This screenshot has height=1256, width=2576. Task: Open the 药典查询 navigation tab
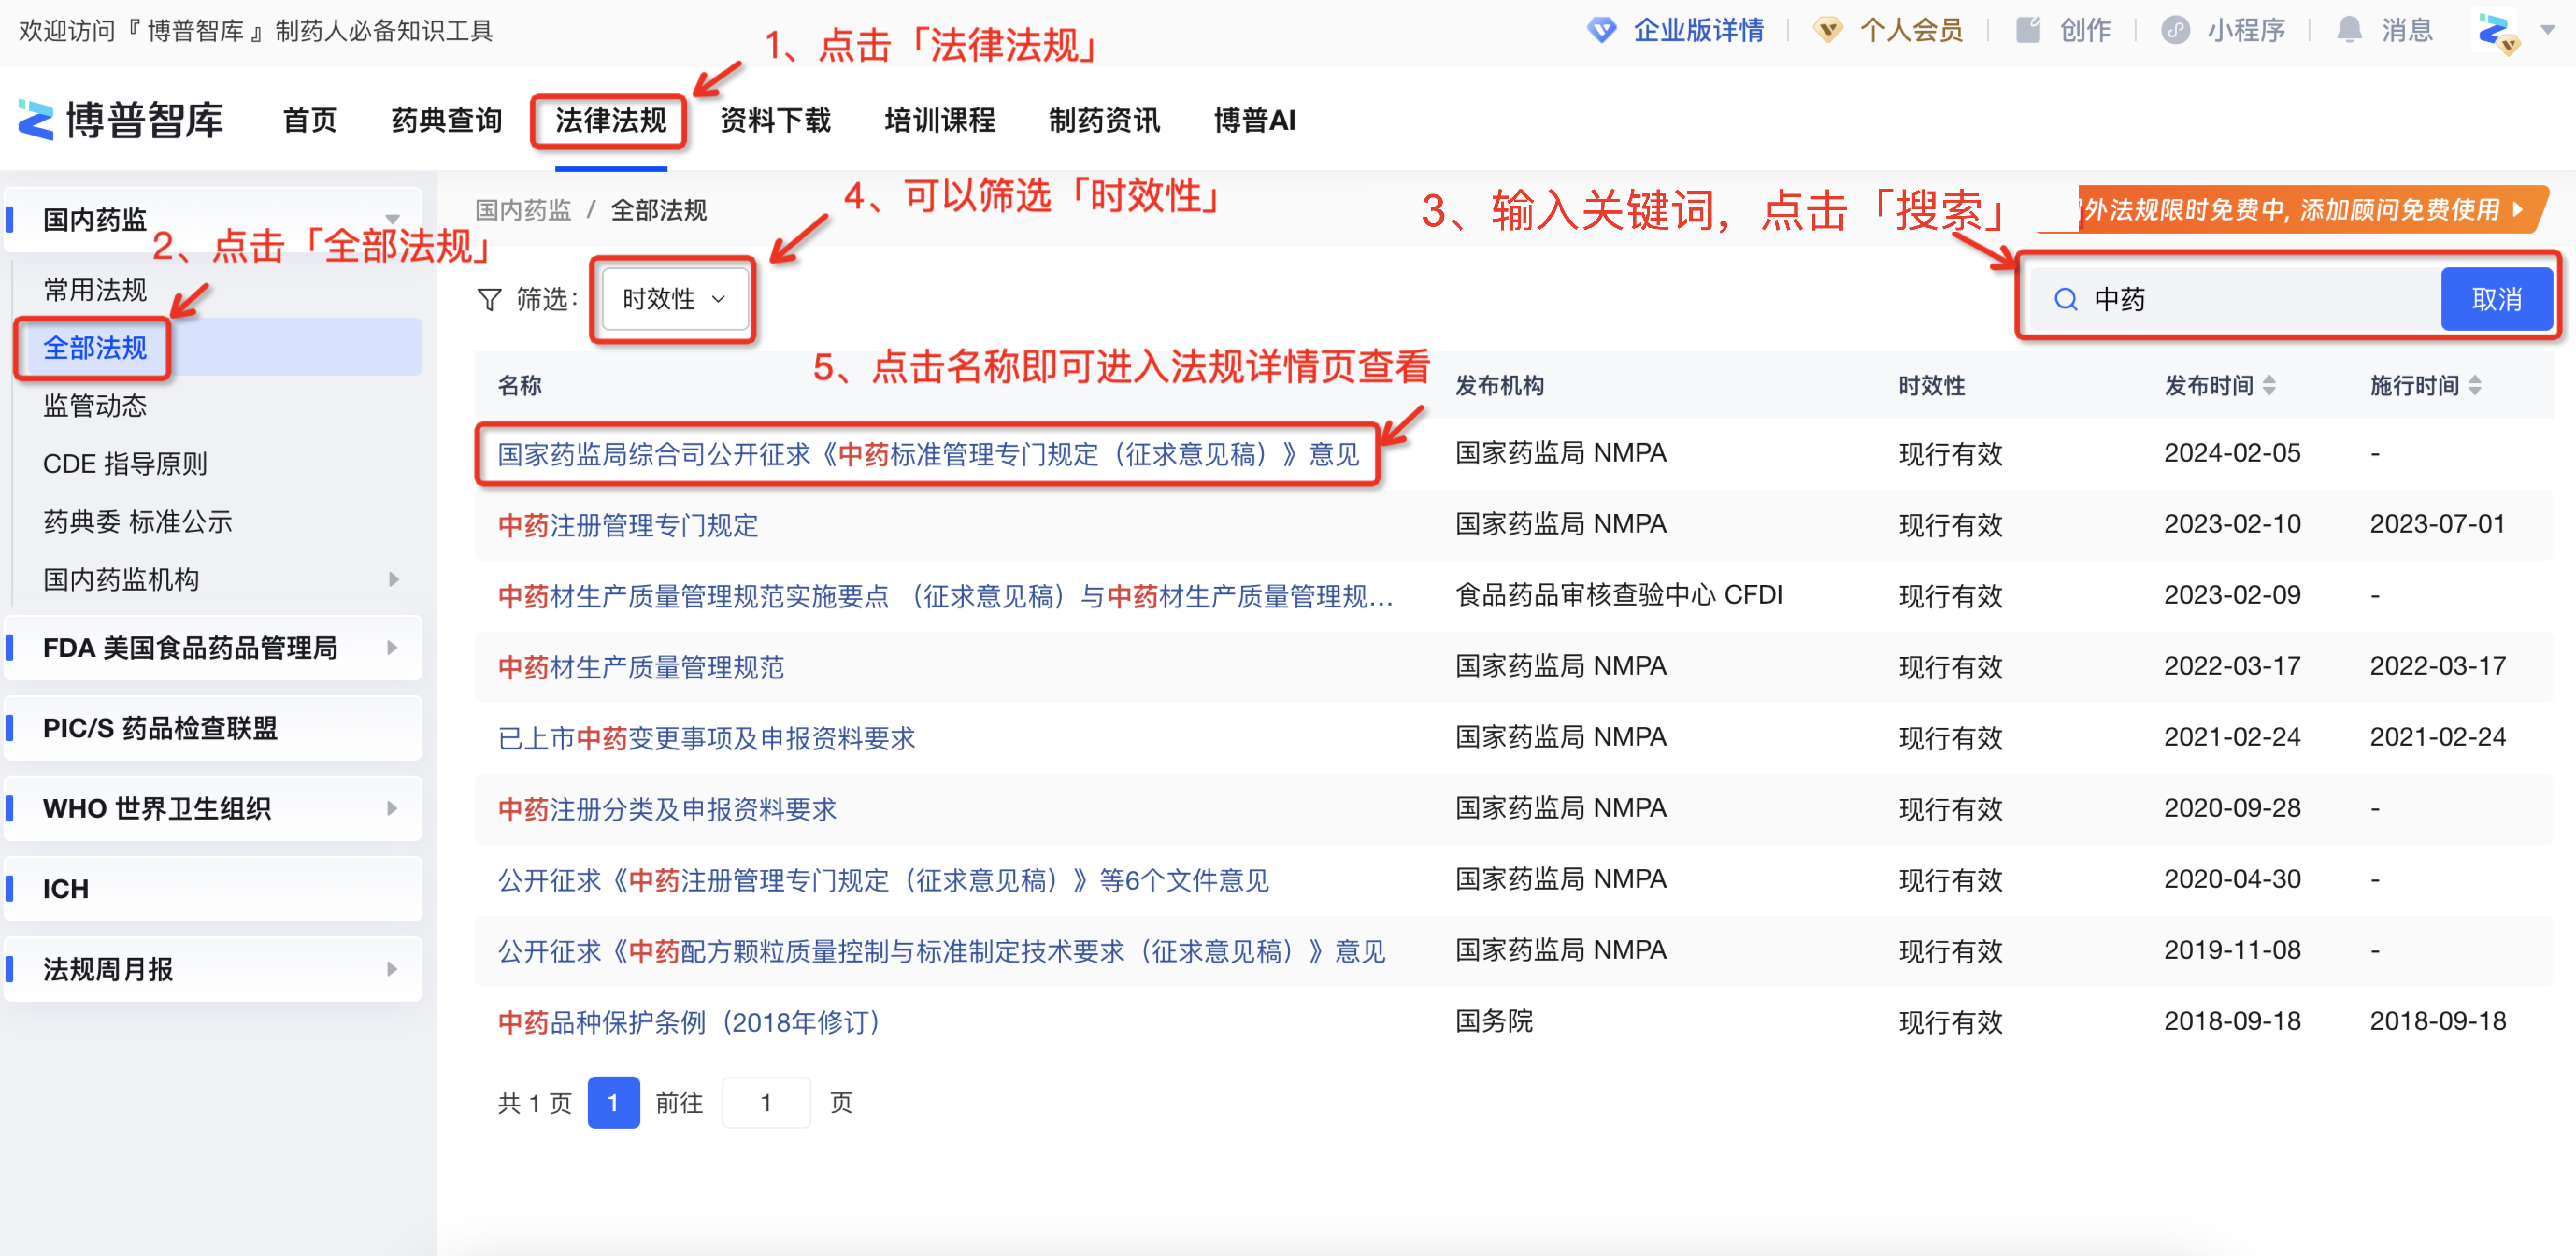[446, 120]
